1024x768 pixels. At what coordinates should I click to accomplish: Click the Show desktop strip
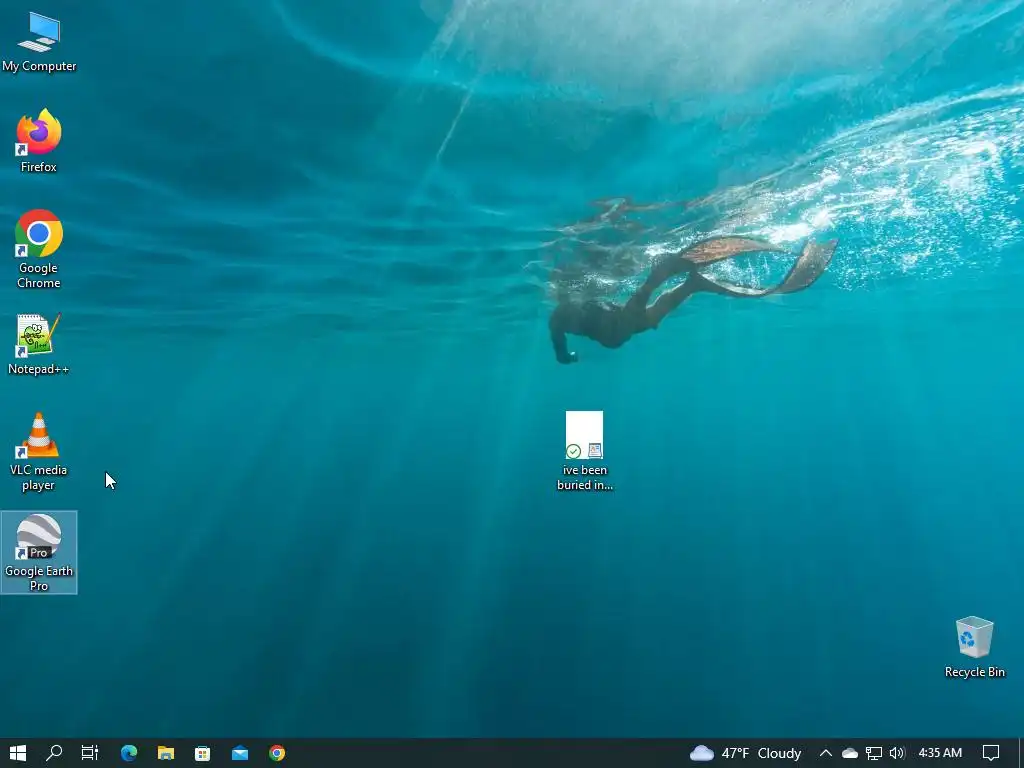[x=1021, y=753]
